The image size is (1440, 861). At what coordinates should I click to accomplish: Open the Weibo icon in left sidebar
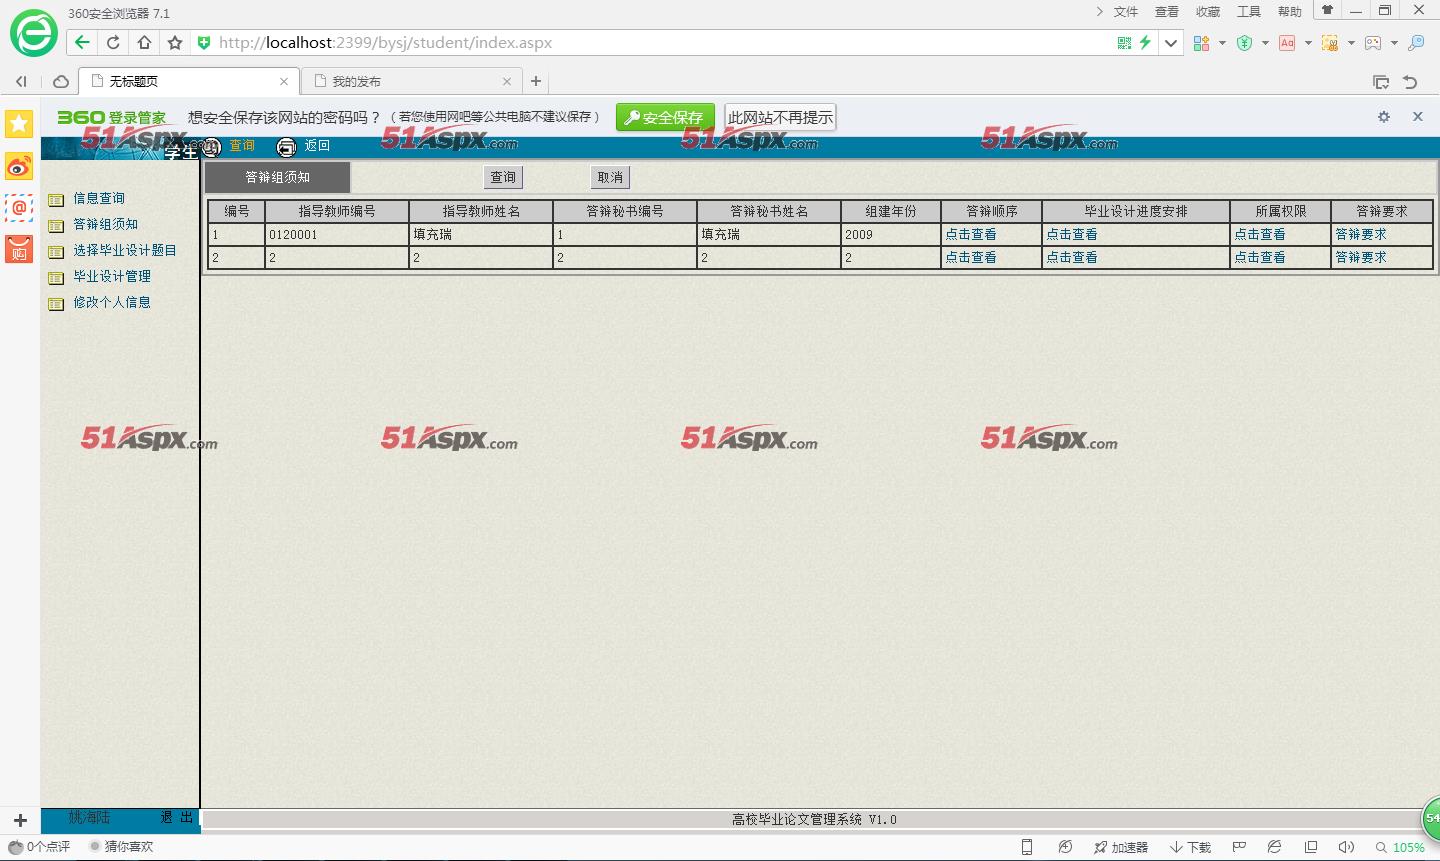coord(18,167)
